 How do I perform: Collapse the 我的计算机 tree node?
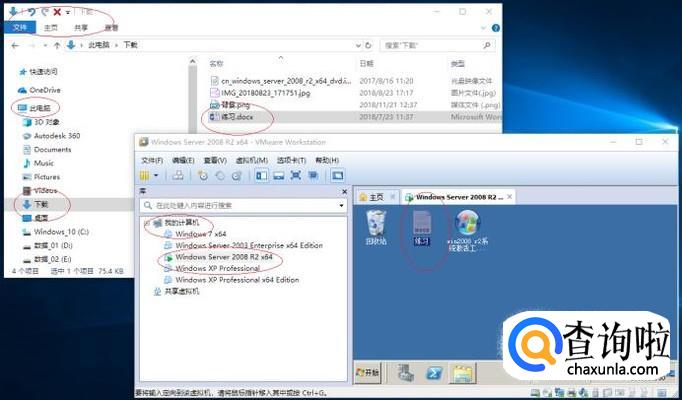click(145, 223)
